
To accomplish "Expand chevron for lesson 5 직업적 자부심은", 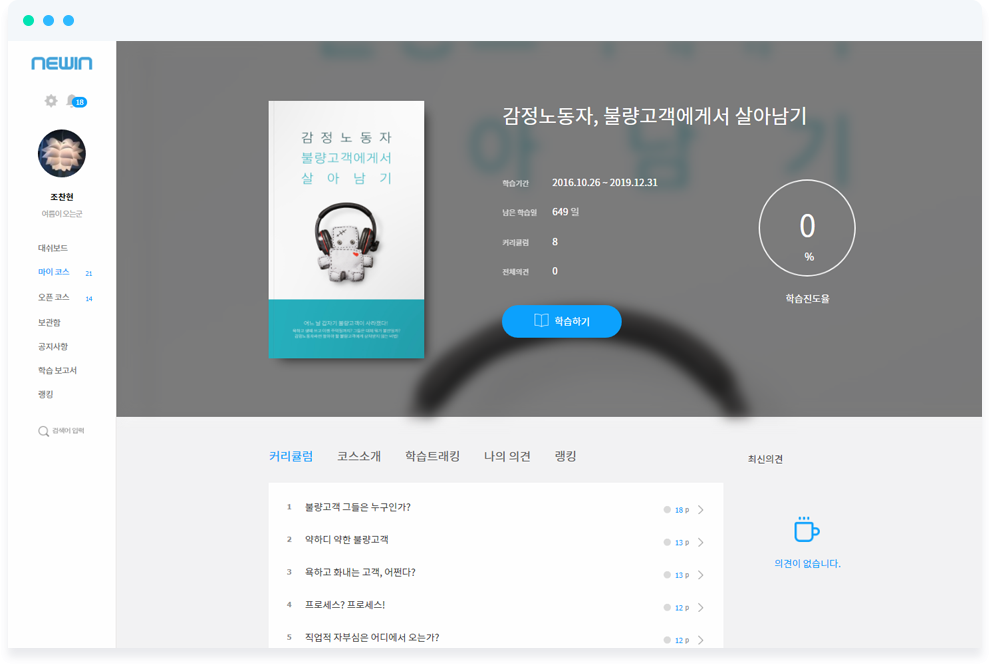I will (701, 640).
